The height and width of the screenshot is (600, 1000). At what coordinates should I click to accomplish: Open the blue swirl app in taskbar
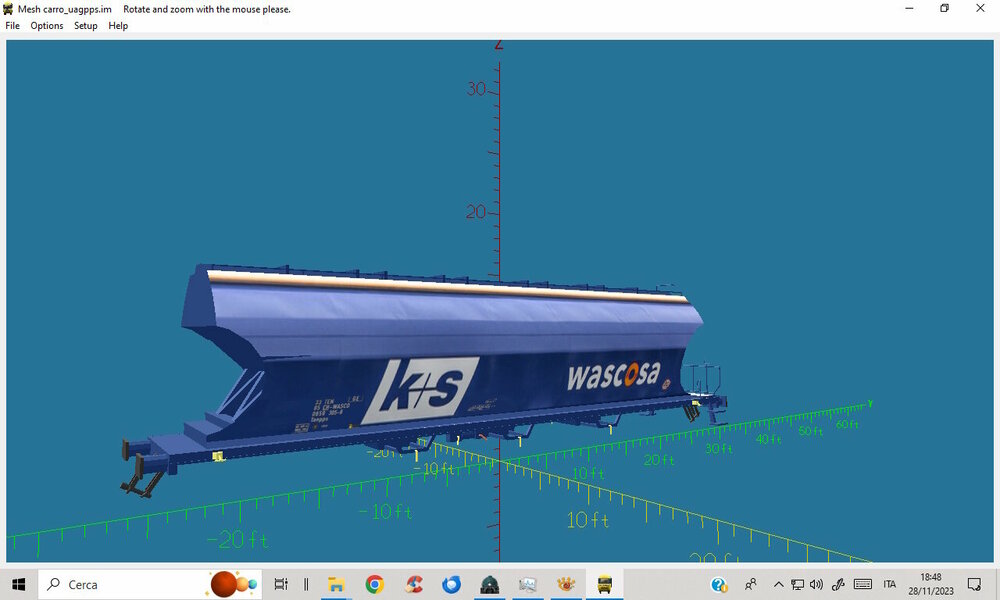[x=452, y=584]
